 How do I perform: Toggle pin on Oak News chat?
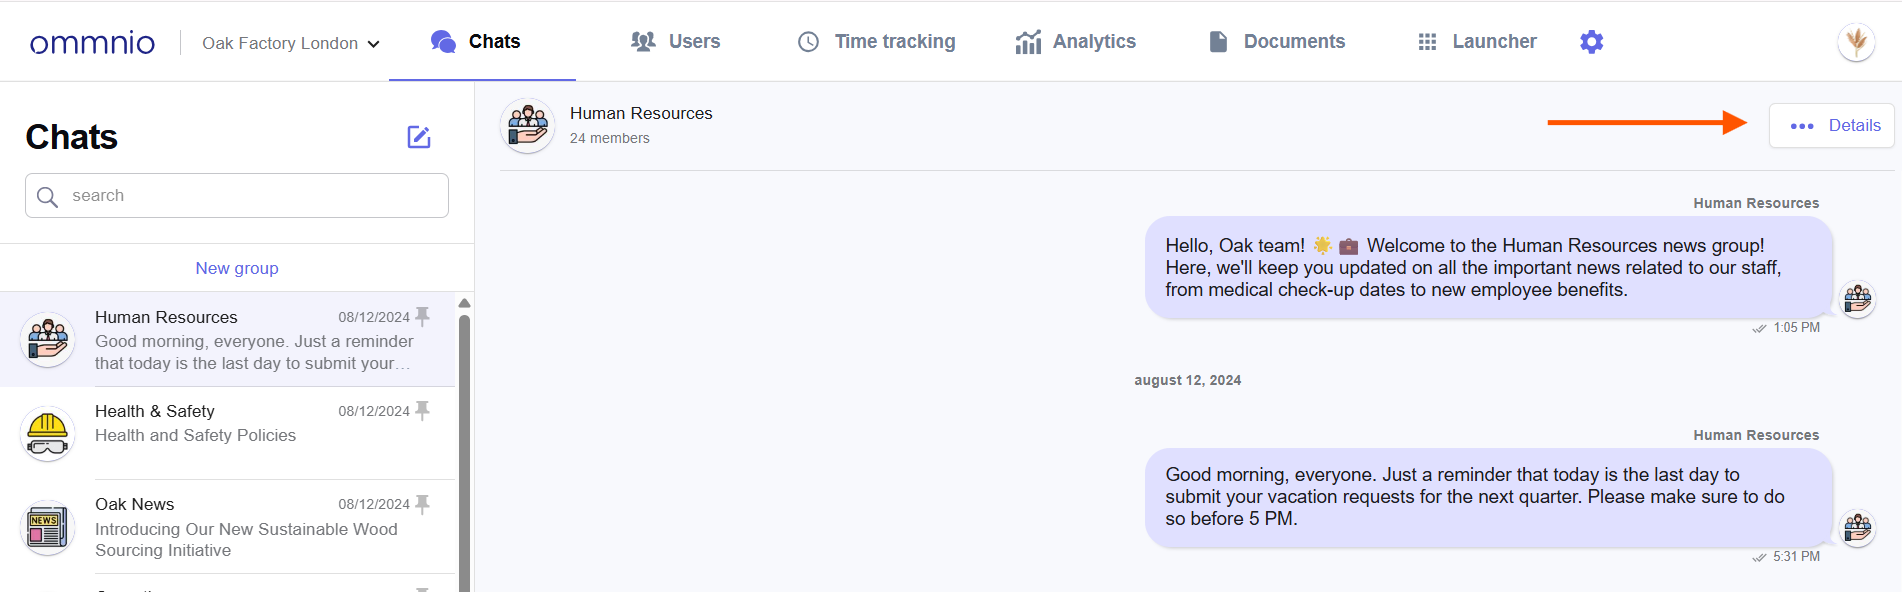point(423,504)
